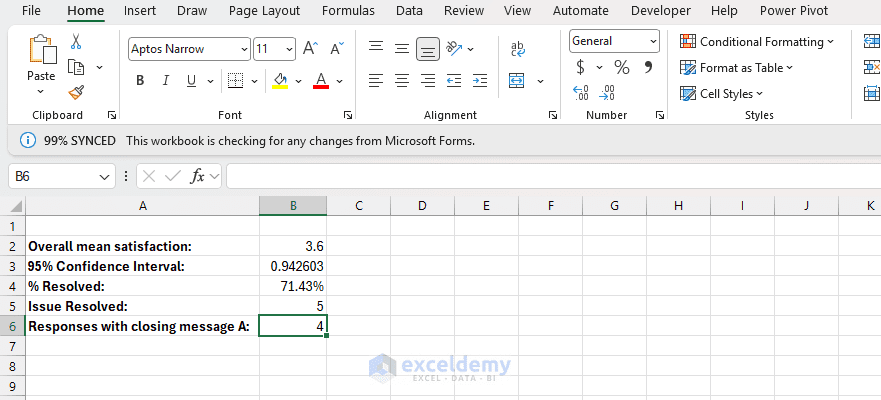The height and width of the screenshot is (400, 881).
Task: Switch to the Formulas tab
Action: (348, 11)
